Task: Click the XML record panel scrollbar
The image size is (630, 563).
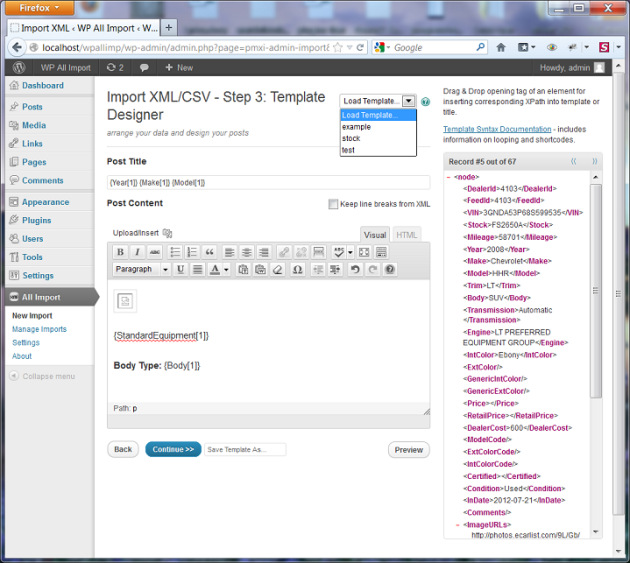Action: point(596,291)
